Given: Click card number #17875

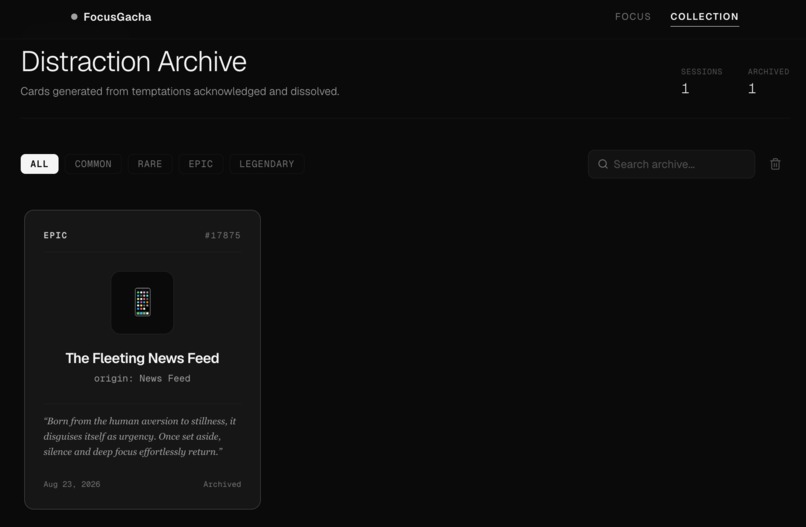Looking at the screenshot, I should 223,235.
